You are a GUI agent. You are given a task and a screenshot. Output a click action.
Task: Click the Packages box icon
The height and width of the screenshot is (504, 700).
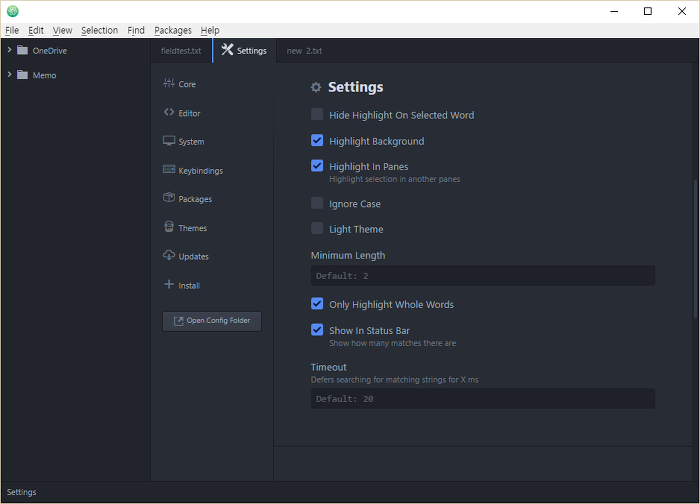tap(169, 197)
